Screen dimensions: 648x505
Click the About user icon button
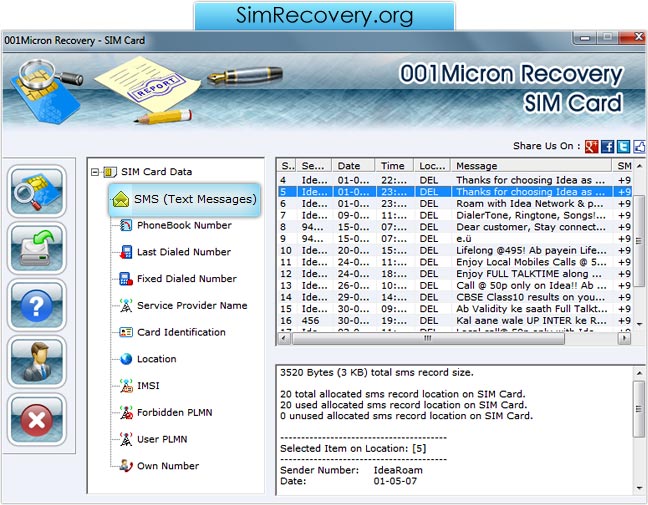pos(37,362)
